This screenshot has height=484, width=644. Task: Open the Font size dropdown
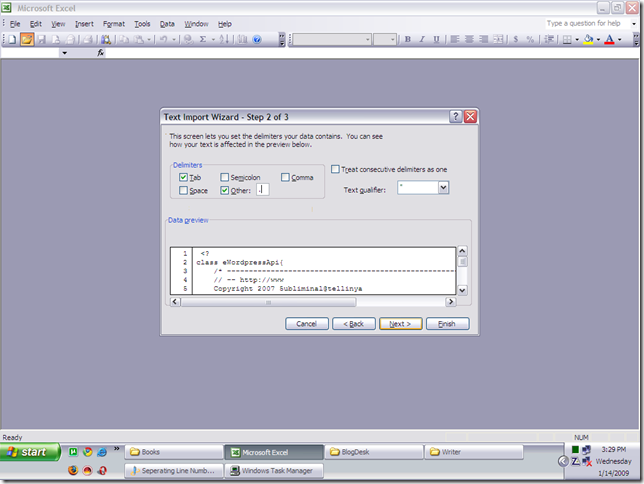(393, 39)
